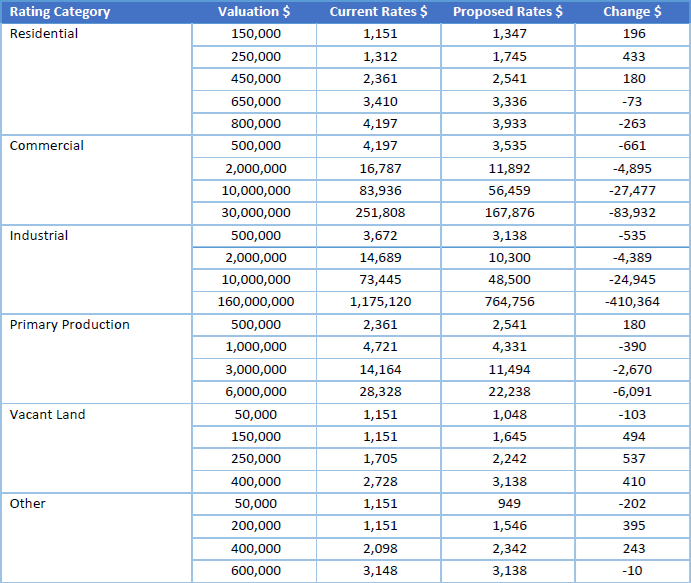The height and width of the screenshot is (583, 691).
Task: Click the change value -27,477
Action: coord(632,191)
